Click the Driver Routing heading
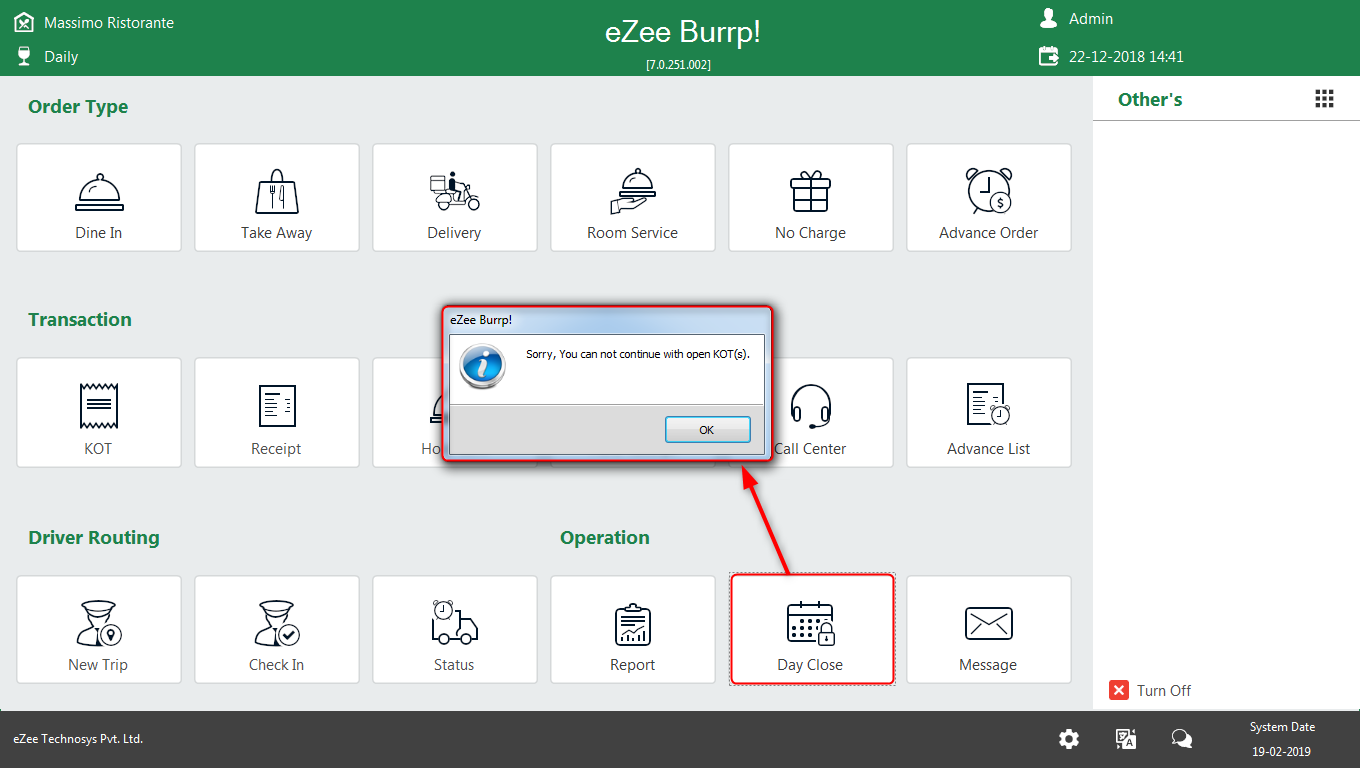The image size is (1360, 768). pos(94,538)
